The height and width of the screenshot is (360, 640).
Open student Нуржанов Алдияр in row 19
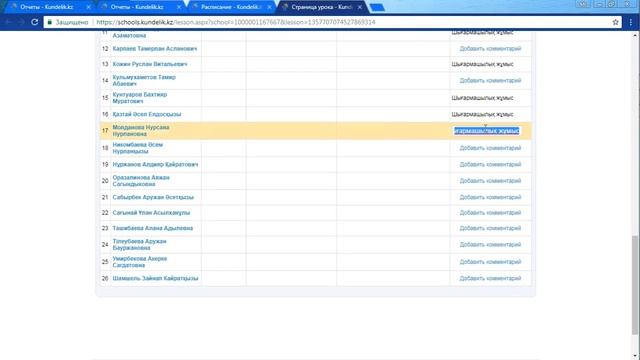point(156,164)
